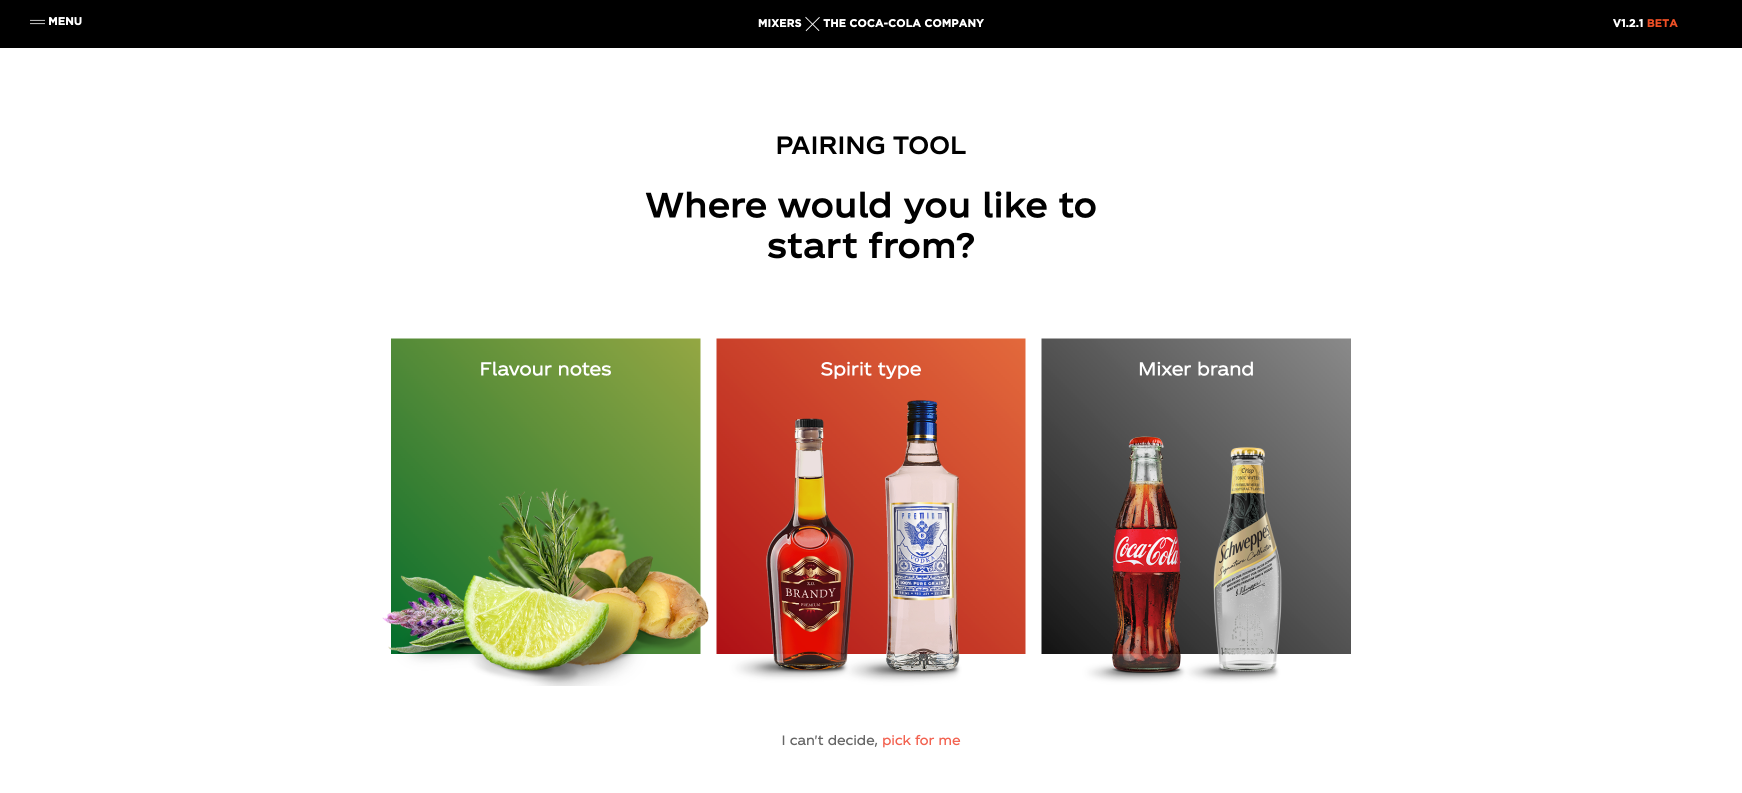
Task: Click the Schweppes bottle image
Action: coord(1246,560)
